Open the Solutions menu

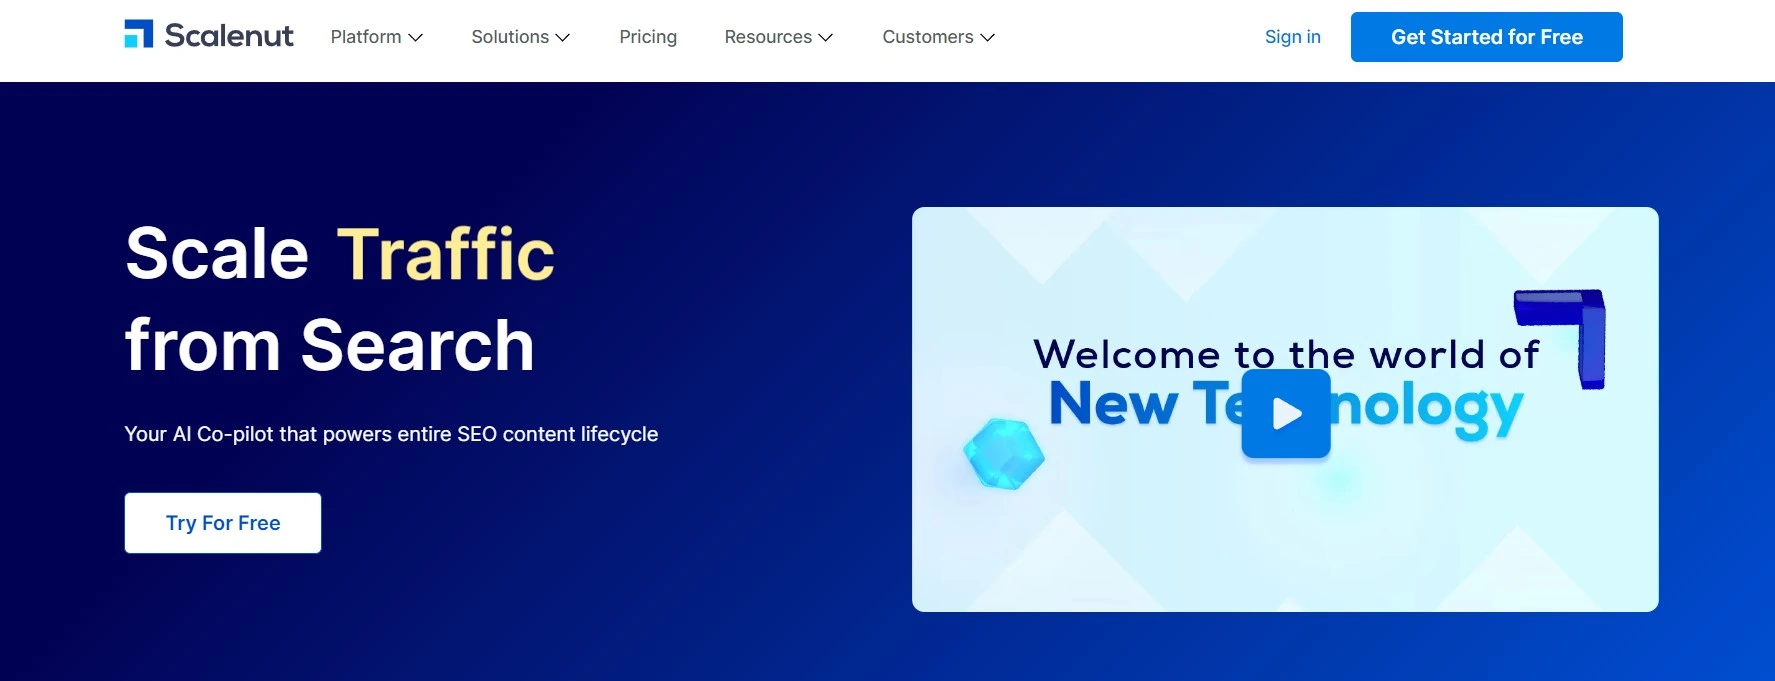click(510, 37)
